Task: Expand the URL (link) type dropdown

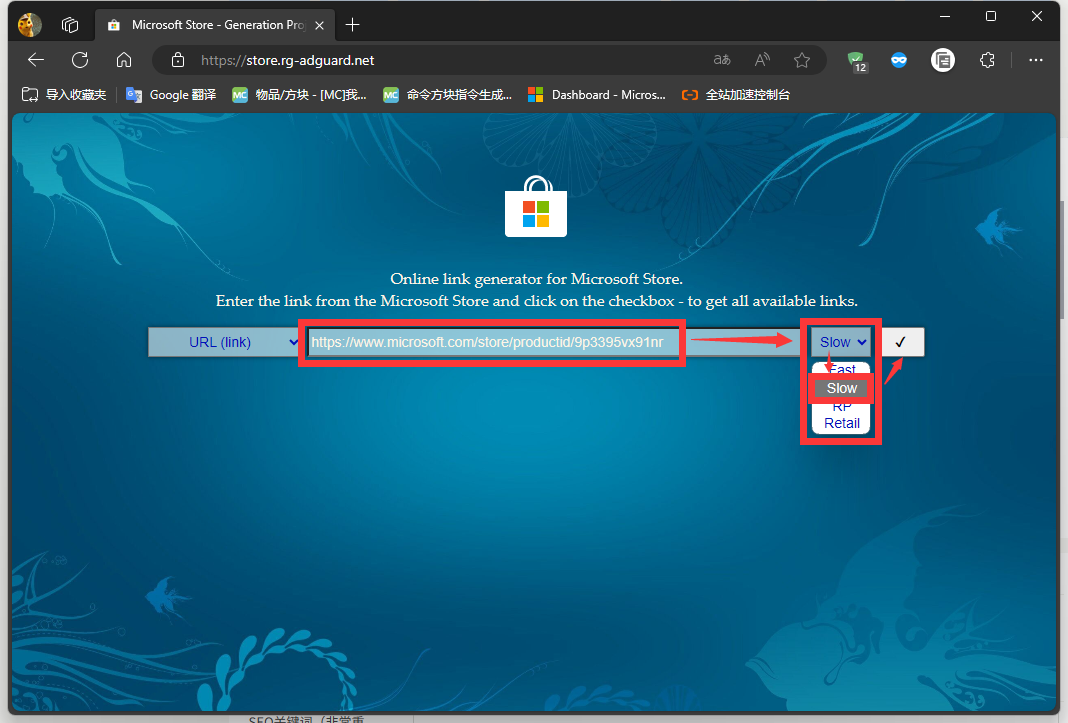Action: (225, 342)
